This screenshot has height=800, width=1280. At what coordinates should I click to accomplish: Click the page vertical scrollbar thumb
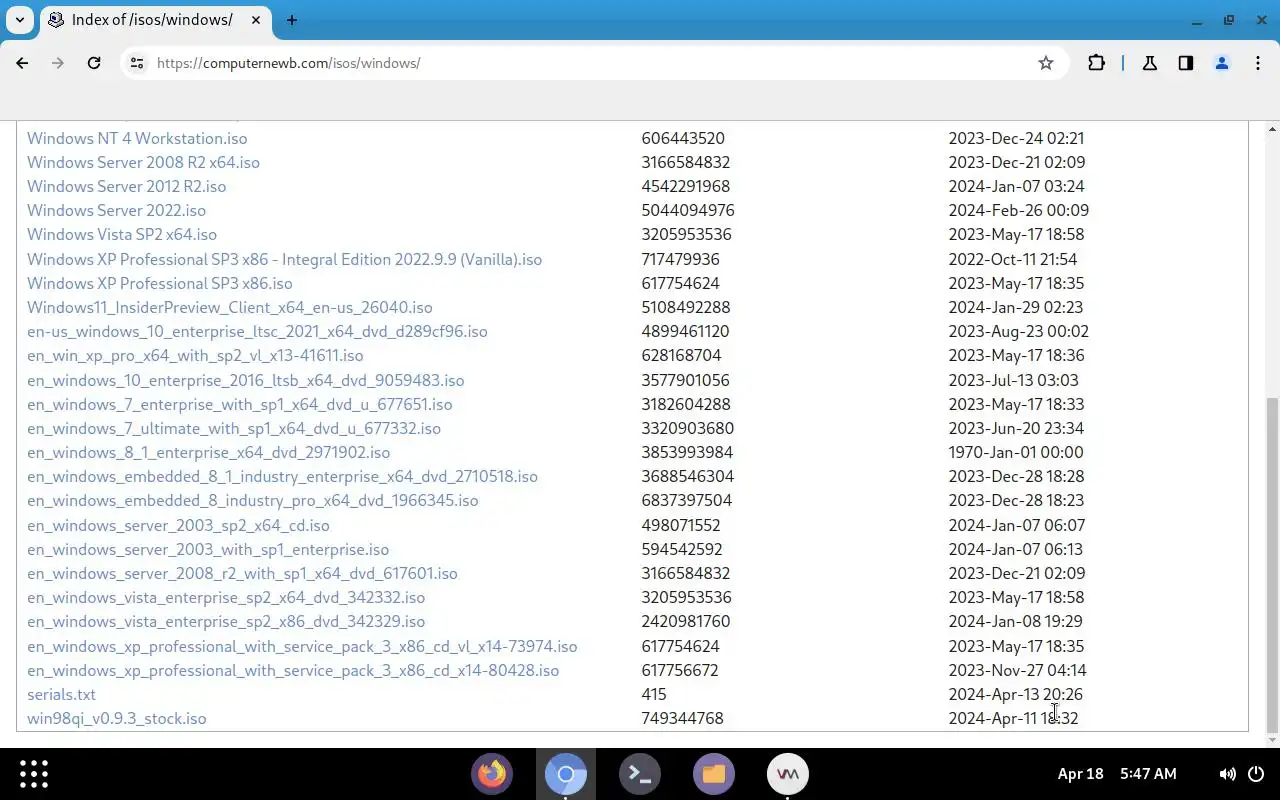[x=1272, y=565]
